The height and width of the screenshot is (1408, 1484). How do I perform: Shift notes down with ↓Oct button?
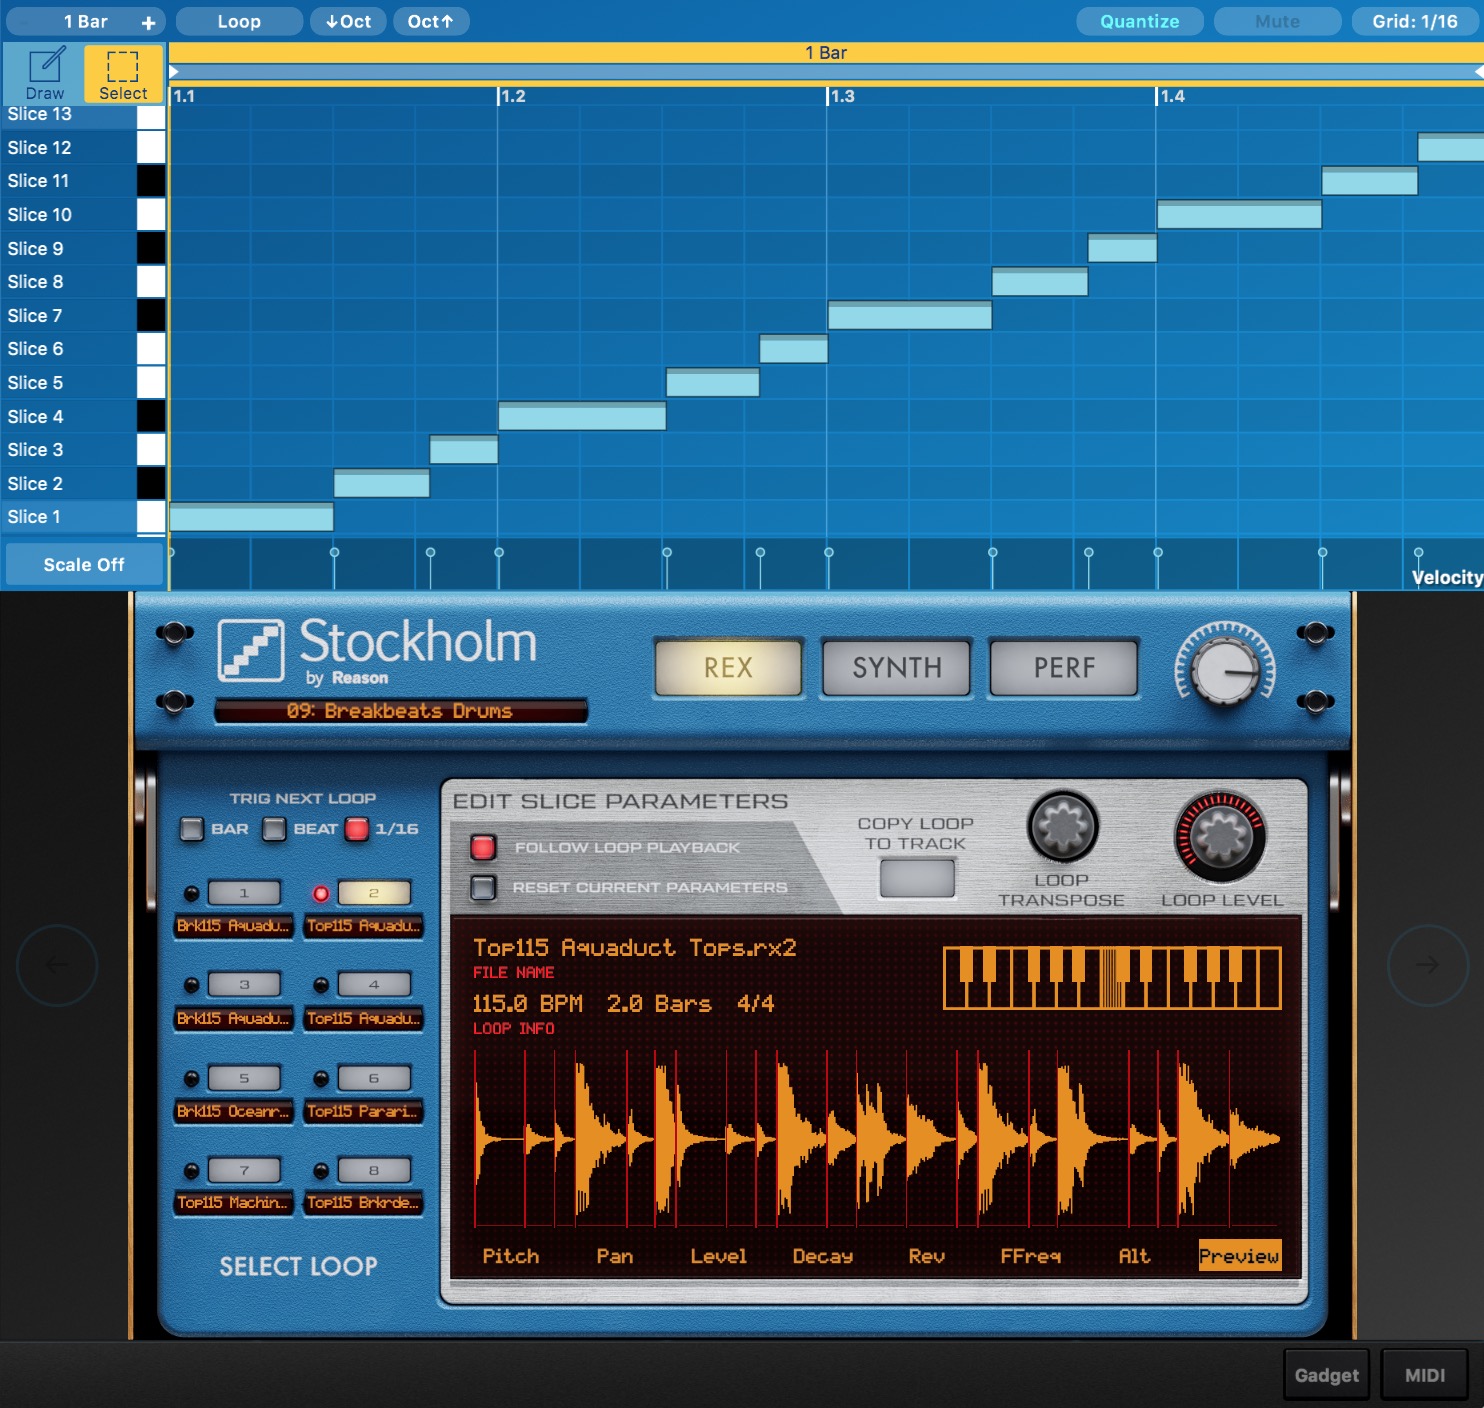coord(348,21)
